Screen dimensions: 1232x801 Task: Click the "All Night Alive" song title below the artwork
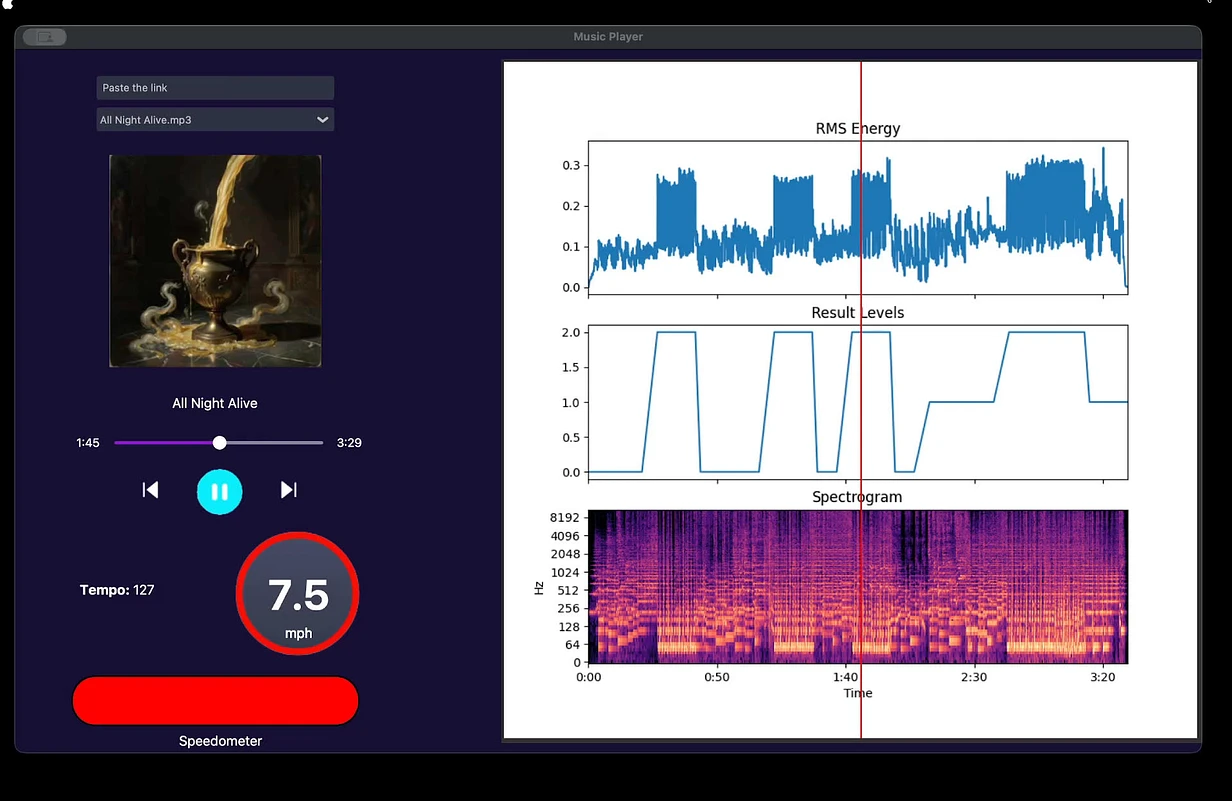click(x=215, y=403)
